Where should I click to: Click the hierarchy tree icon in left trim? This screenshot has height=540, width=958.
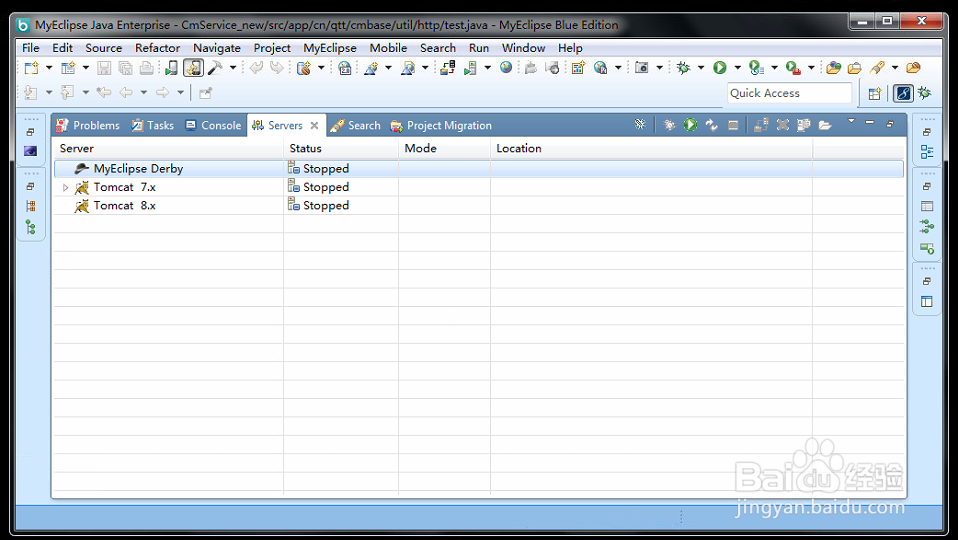(x=31, y=228)
